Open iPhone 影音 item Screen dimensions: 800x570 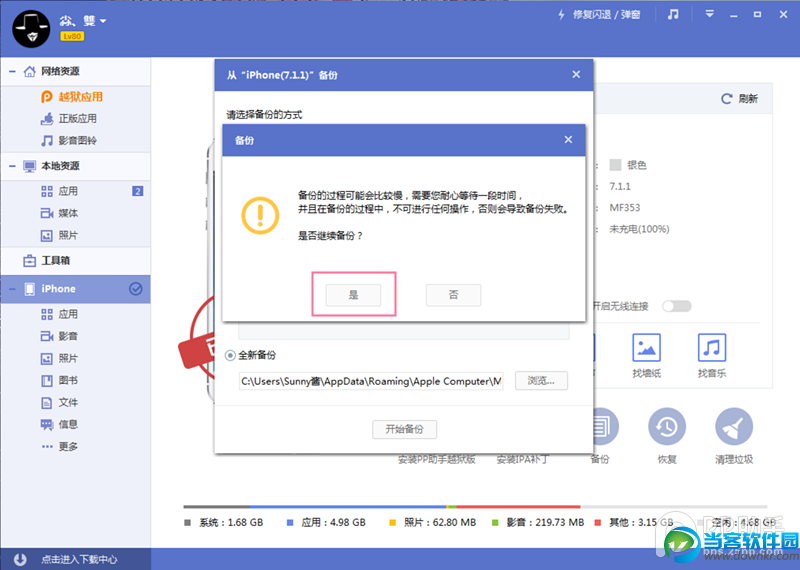pos(68,336)
